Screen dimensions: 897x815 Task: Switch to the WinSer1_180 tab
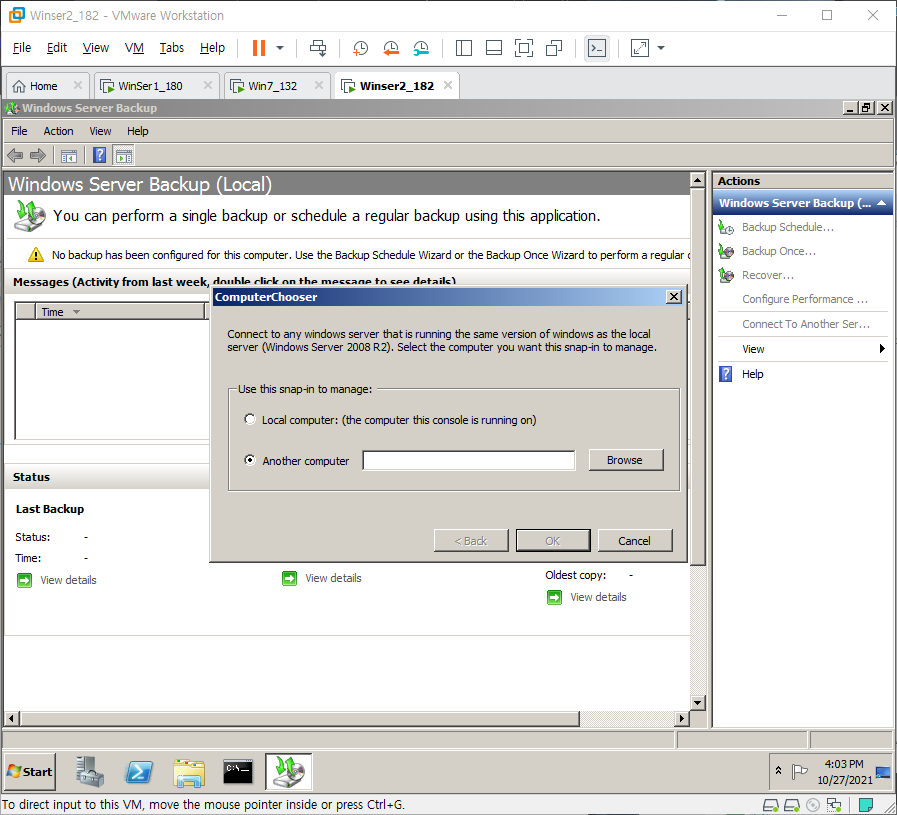(150, 86)
